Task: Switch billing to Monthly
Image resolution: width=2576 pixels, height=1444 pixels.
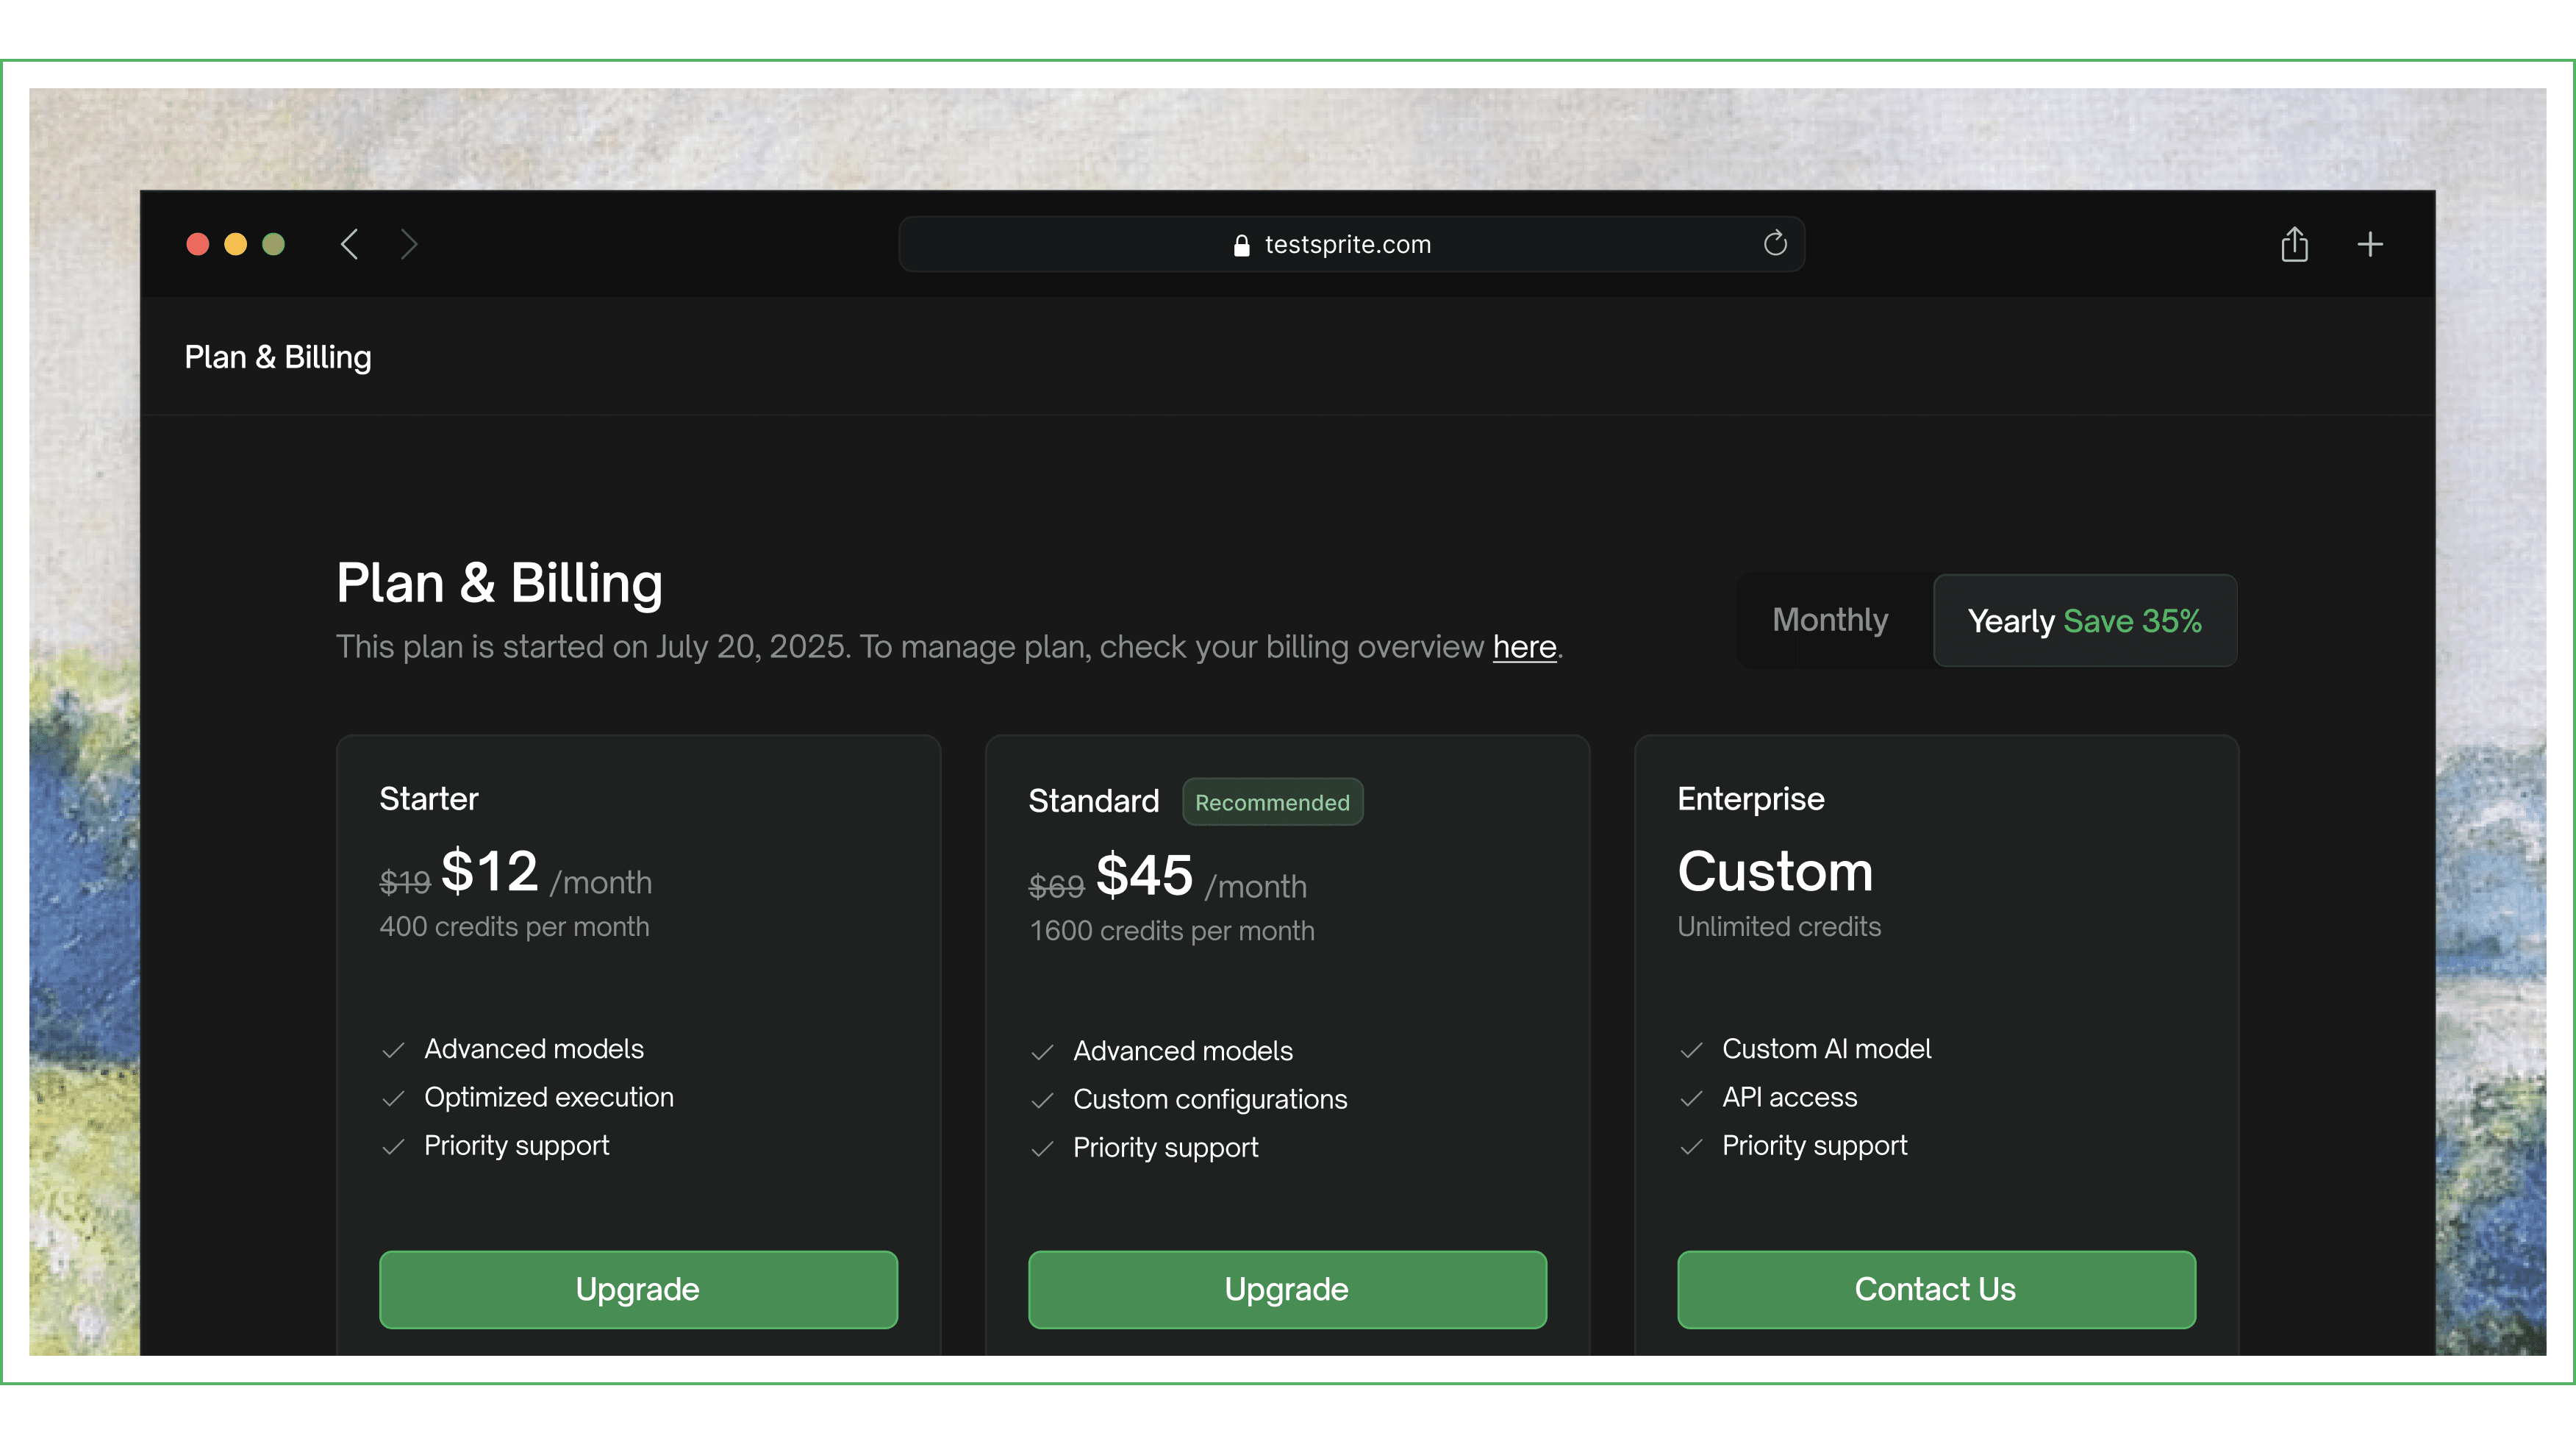Action: [1830, 620]
